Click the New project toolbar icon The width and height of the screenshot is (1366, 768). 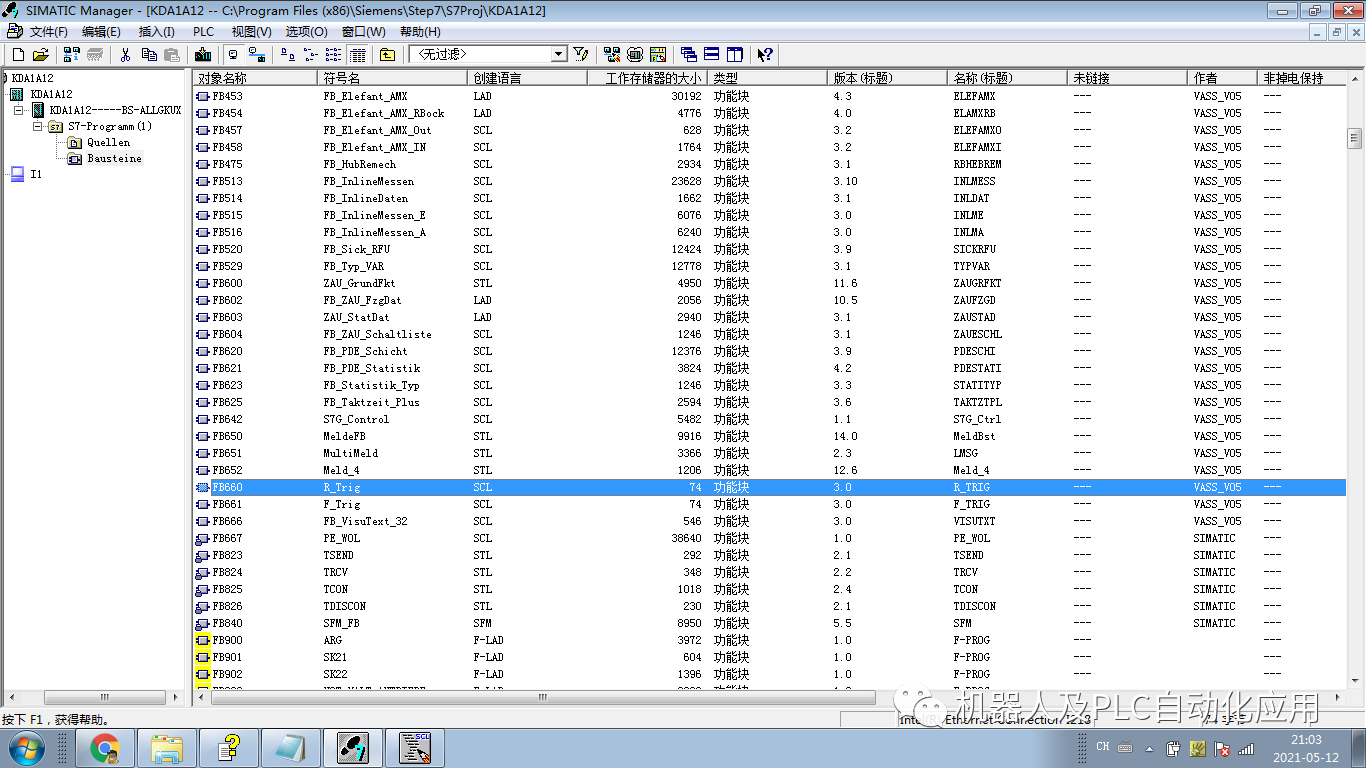(x=17, y=54)
